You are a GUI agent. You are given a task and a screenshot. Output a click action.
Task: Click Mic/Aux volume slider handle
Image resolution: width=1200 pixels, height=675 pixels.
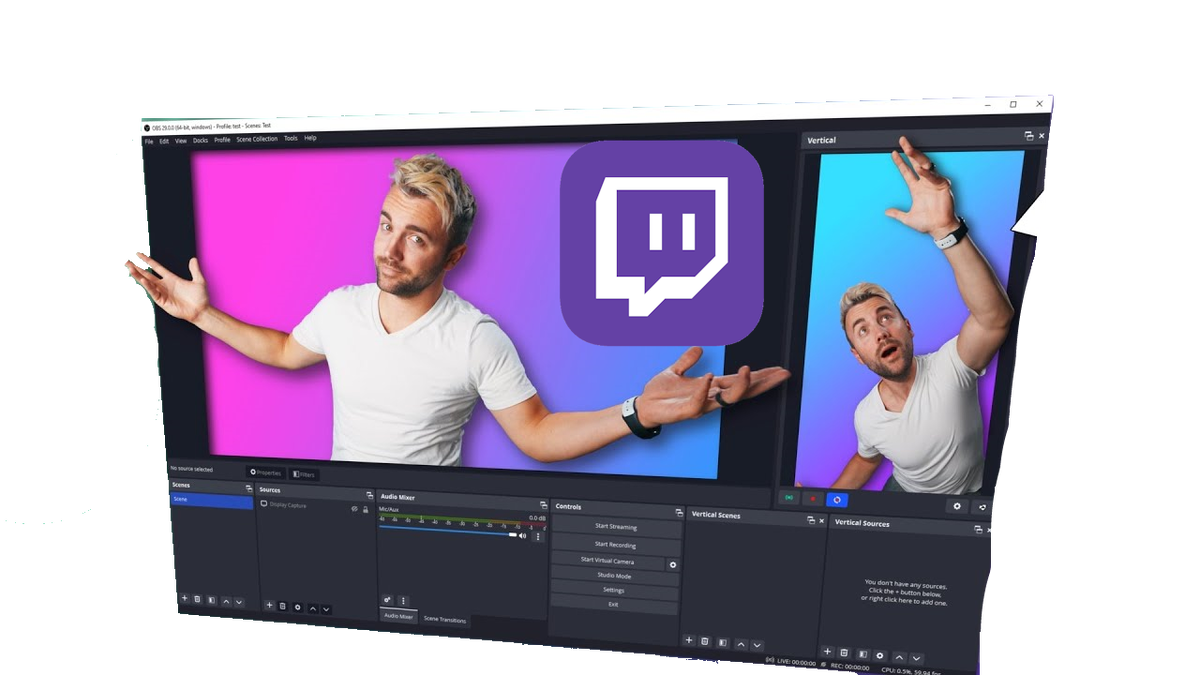pyautogui.click(x=513, y=535)
